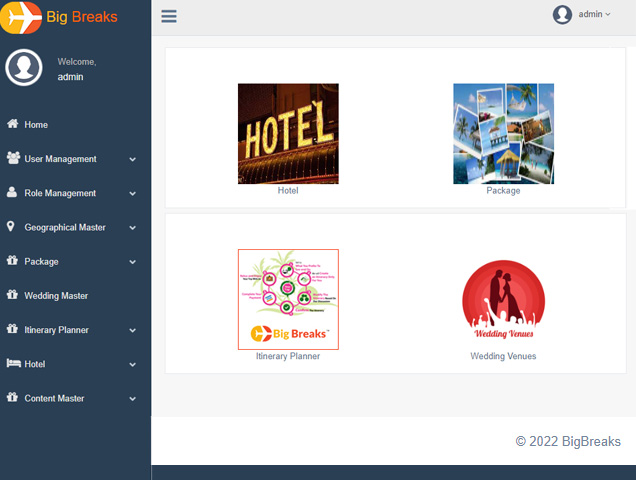636x480 pixels.
Task: Click the Role Management person icon
Action: pos(12,192)
